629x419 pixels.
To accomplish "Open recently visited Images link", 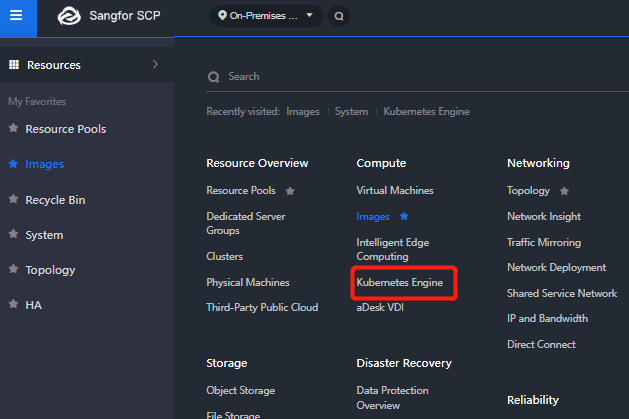I will 303,111.
